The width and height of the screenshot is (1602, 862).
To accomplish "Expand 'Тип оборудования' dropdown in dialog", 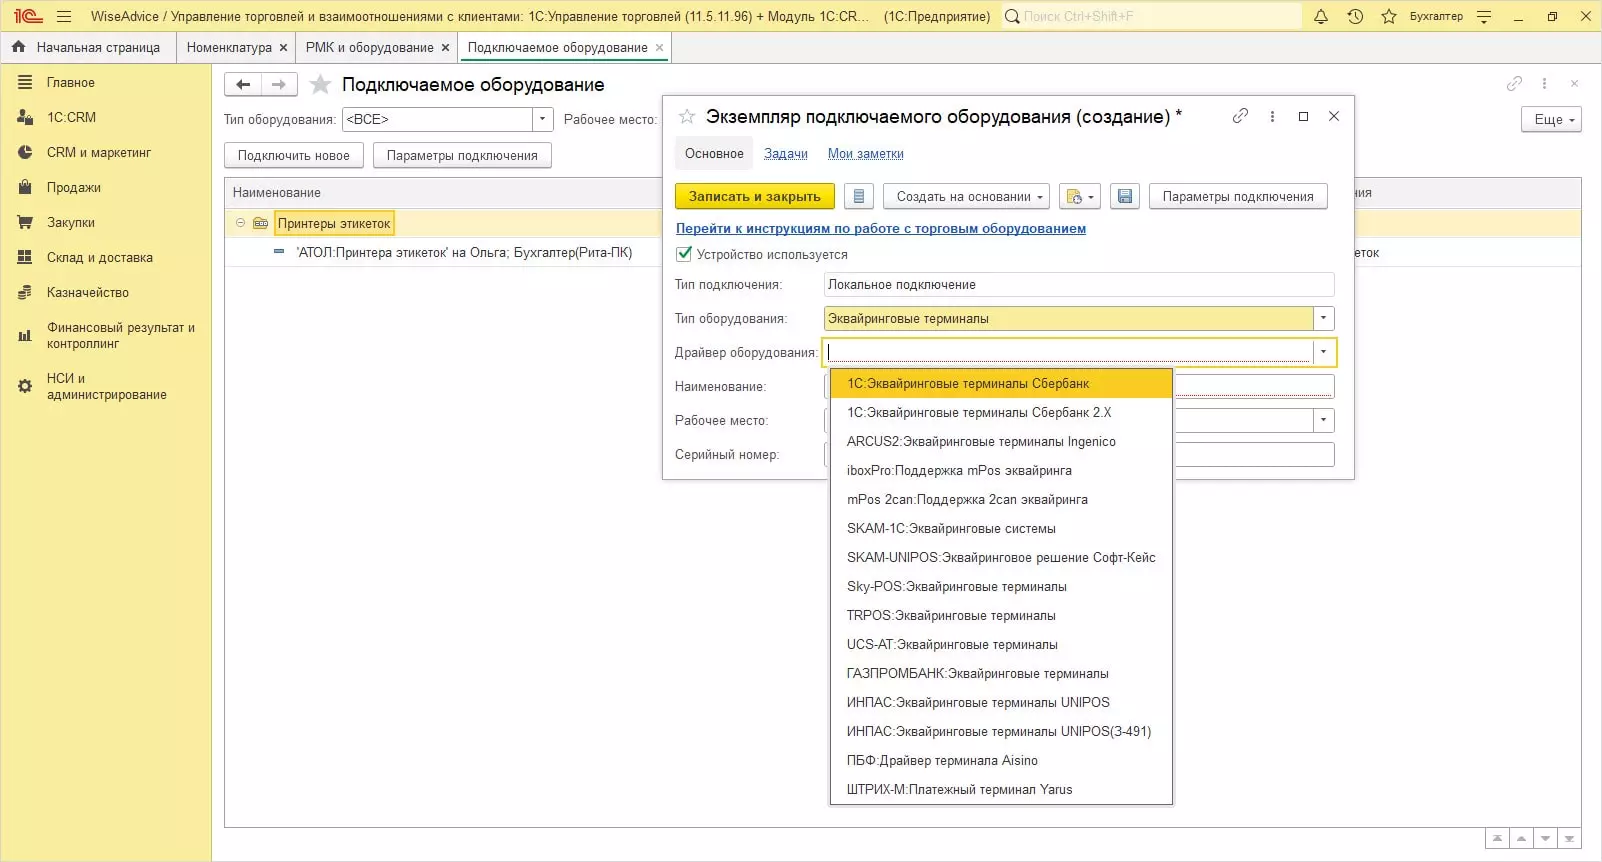I will [1323, 319].
